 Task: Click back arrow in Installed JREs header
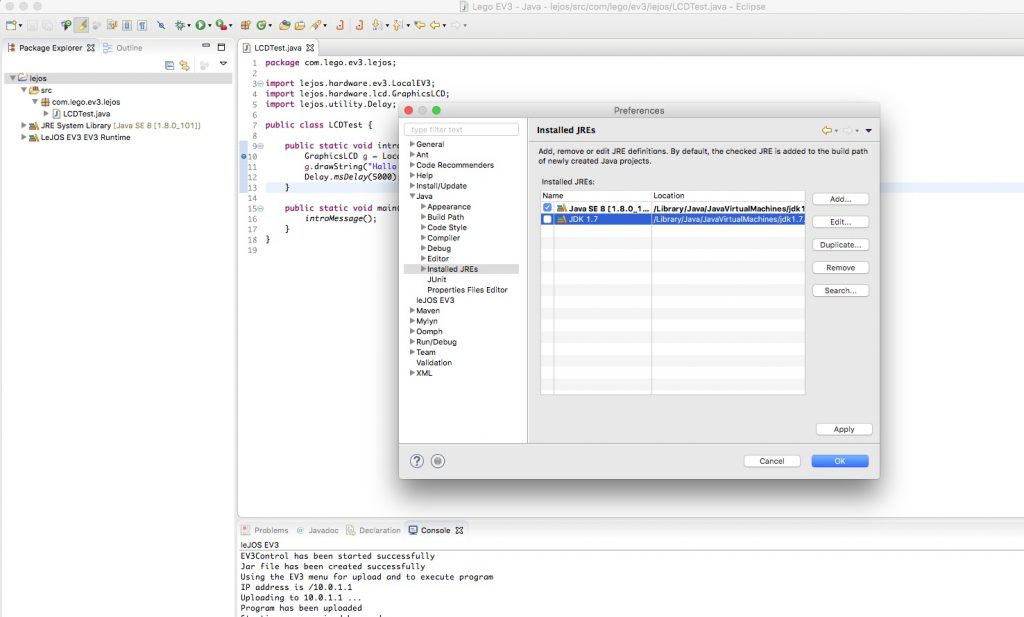click(827, 130)
